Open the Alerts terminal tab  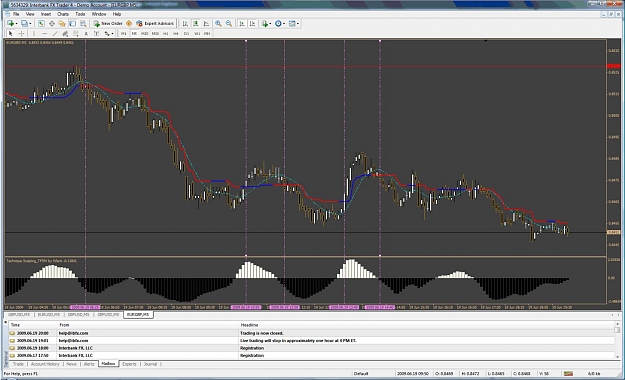[89, 364]
